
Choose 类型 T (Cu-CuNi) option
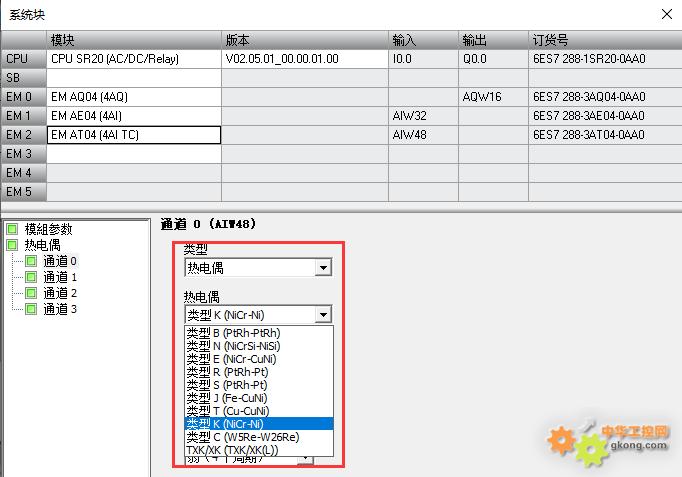[x=259, y=411]
